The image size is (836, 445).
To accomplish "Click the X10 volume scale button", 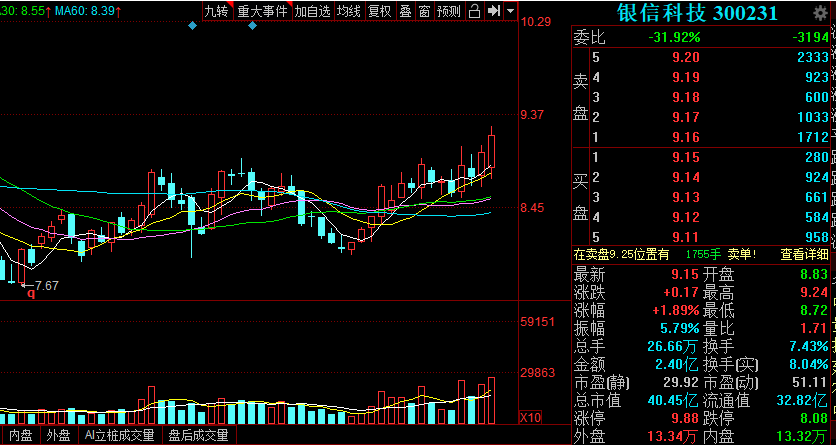I will point(530,417).
